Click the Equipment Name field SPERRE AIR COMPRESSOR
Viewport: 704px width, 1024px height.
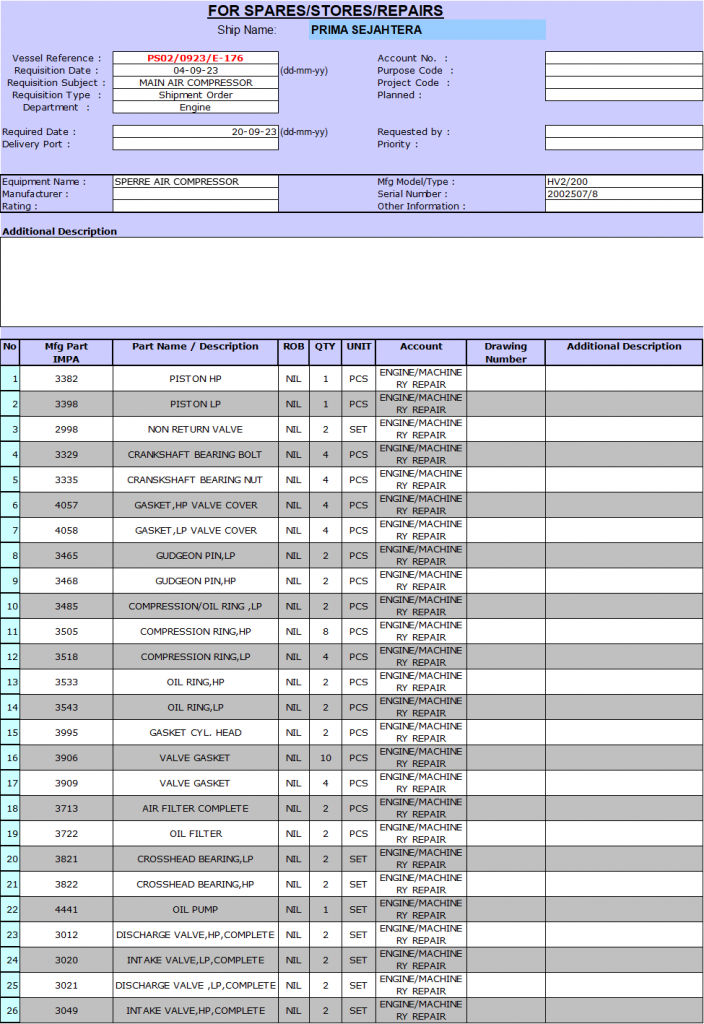click(195, 182)
